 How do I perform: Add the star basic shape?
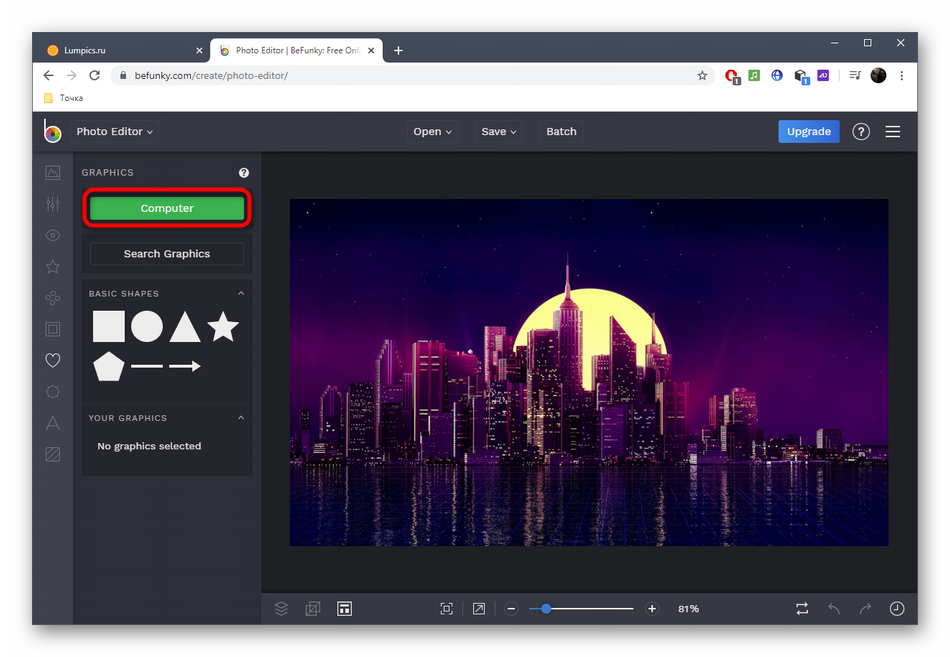pyautogui.click(x=223, y=327)
